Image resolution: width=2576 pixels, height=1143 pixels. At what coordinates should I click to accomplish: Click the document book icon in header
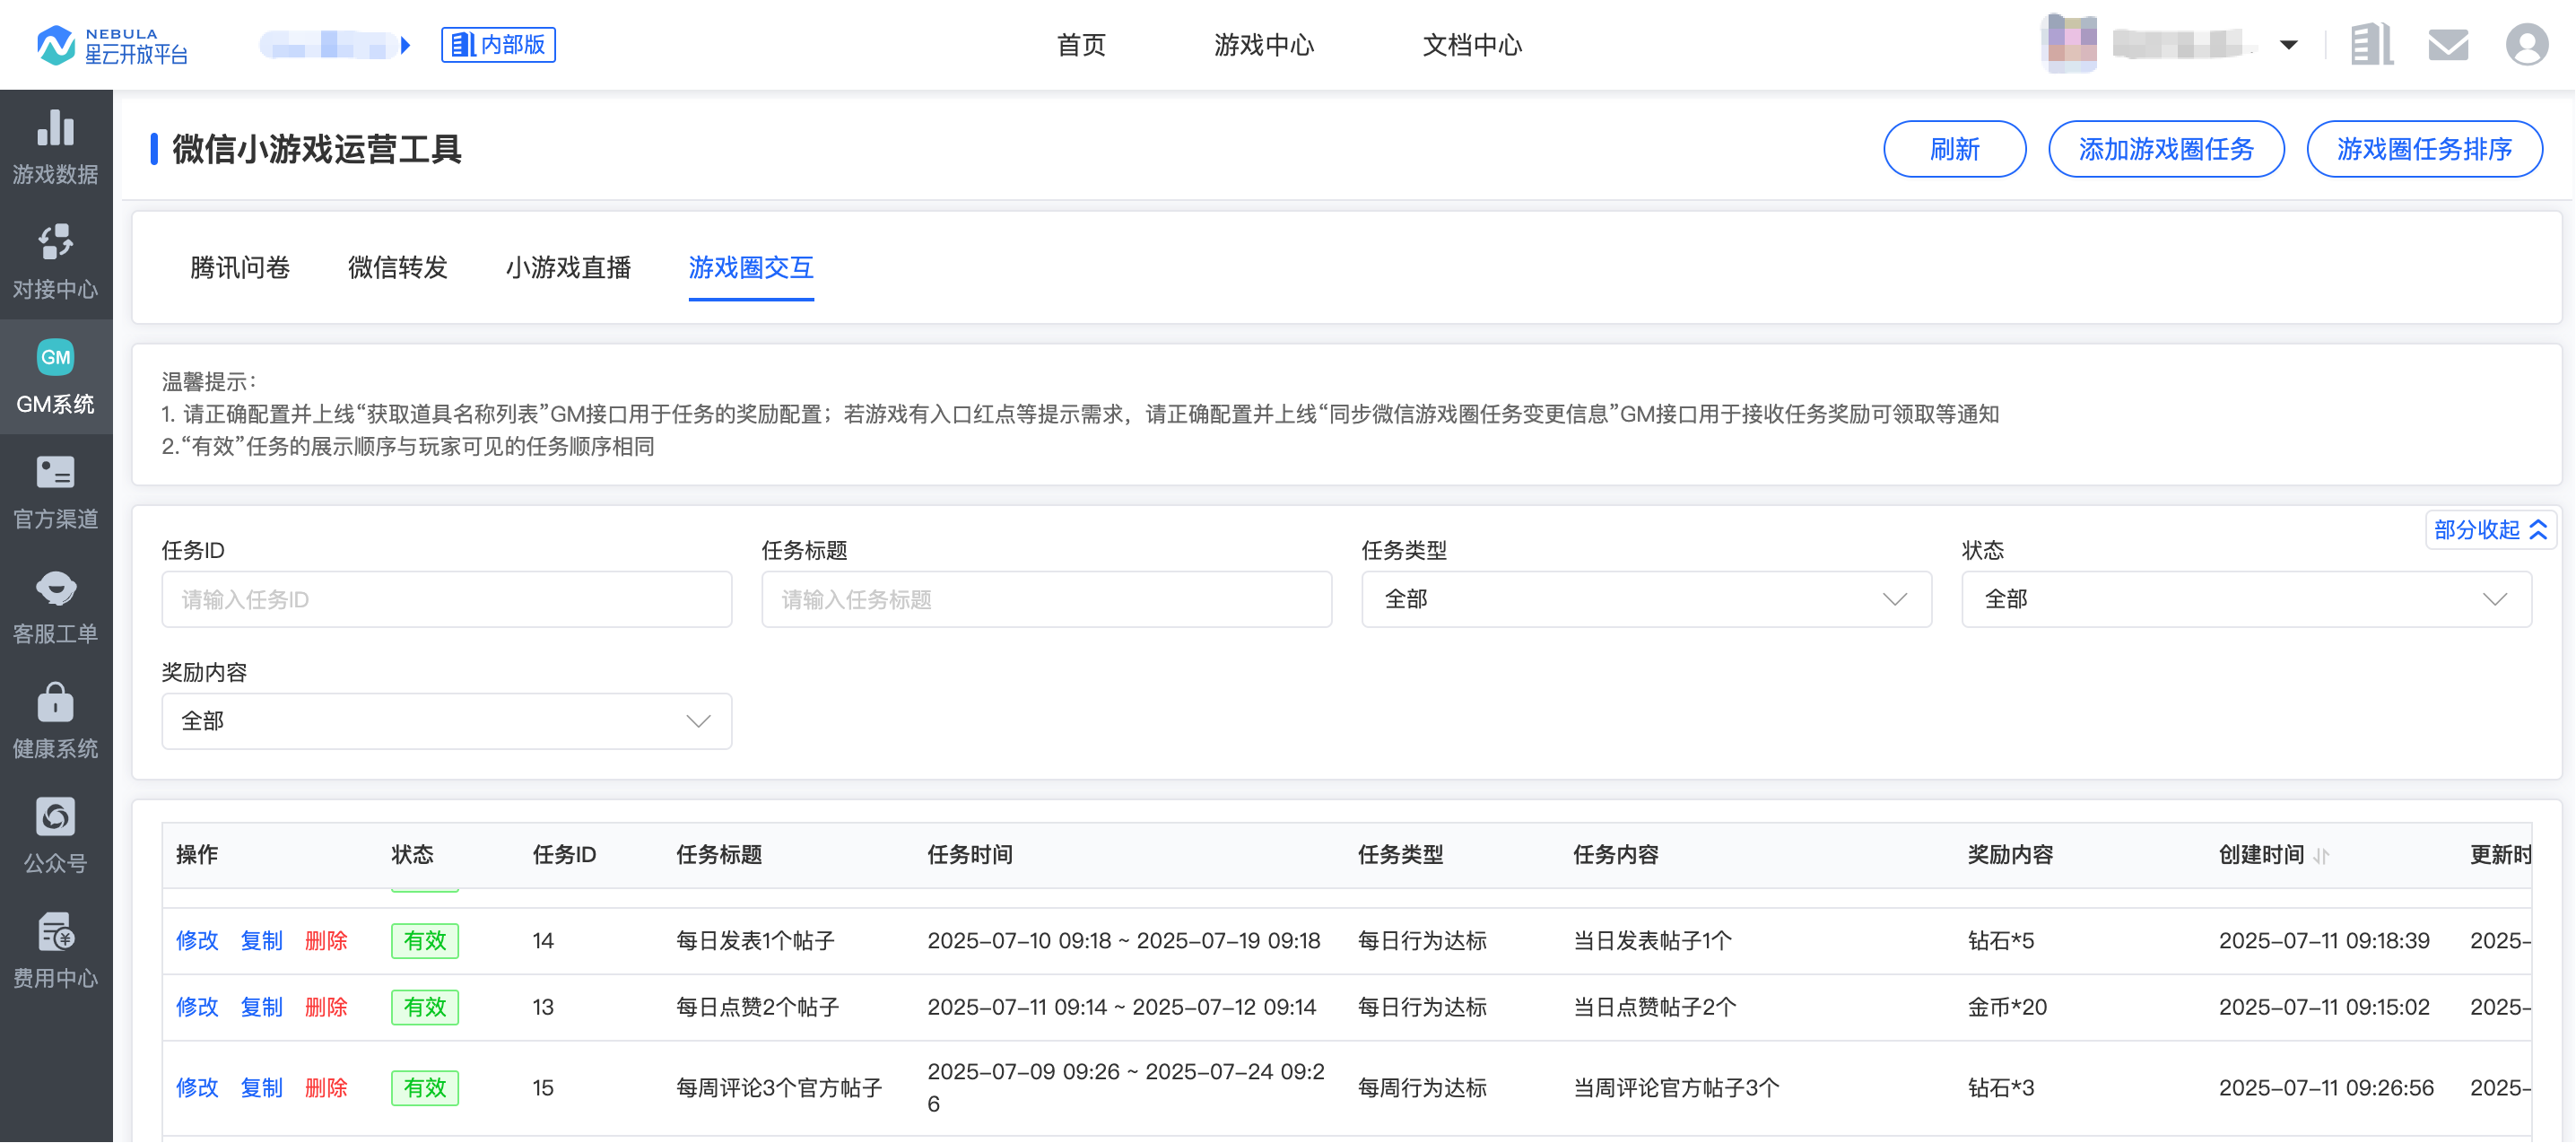(x=2371, y=45)
